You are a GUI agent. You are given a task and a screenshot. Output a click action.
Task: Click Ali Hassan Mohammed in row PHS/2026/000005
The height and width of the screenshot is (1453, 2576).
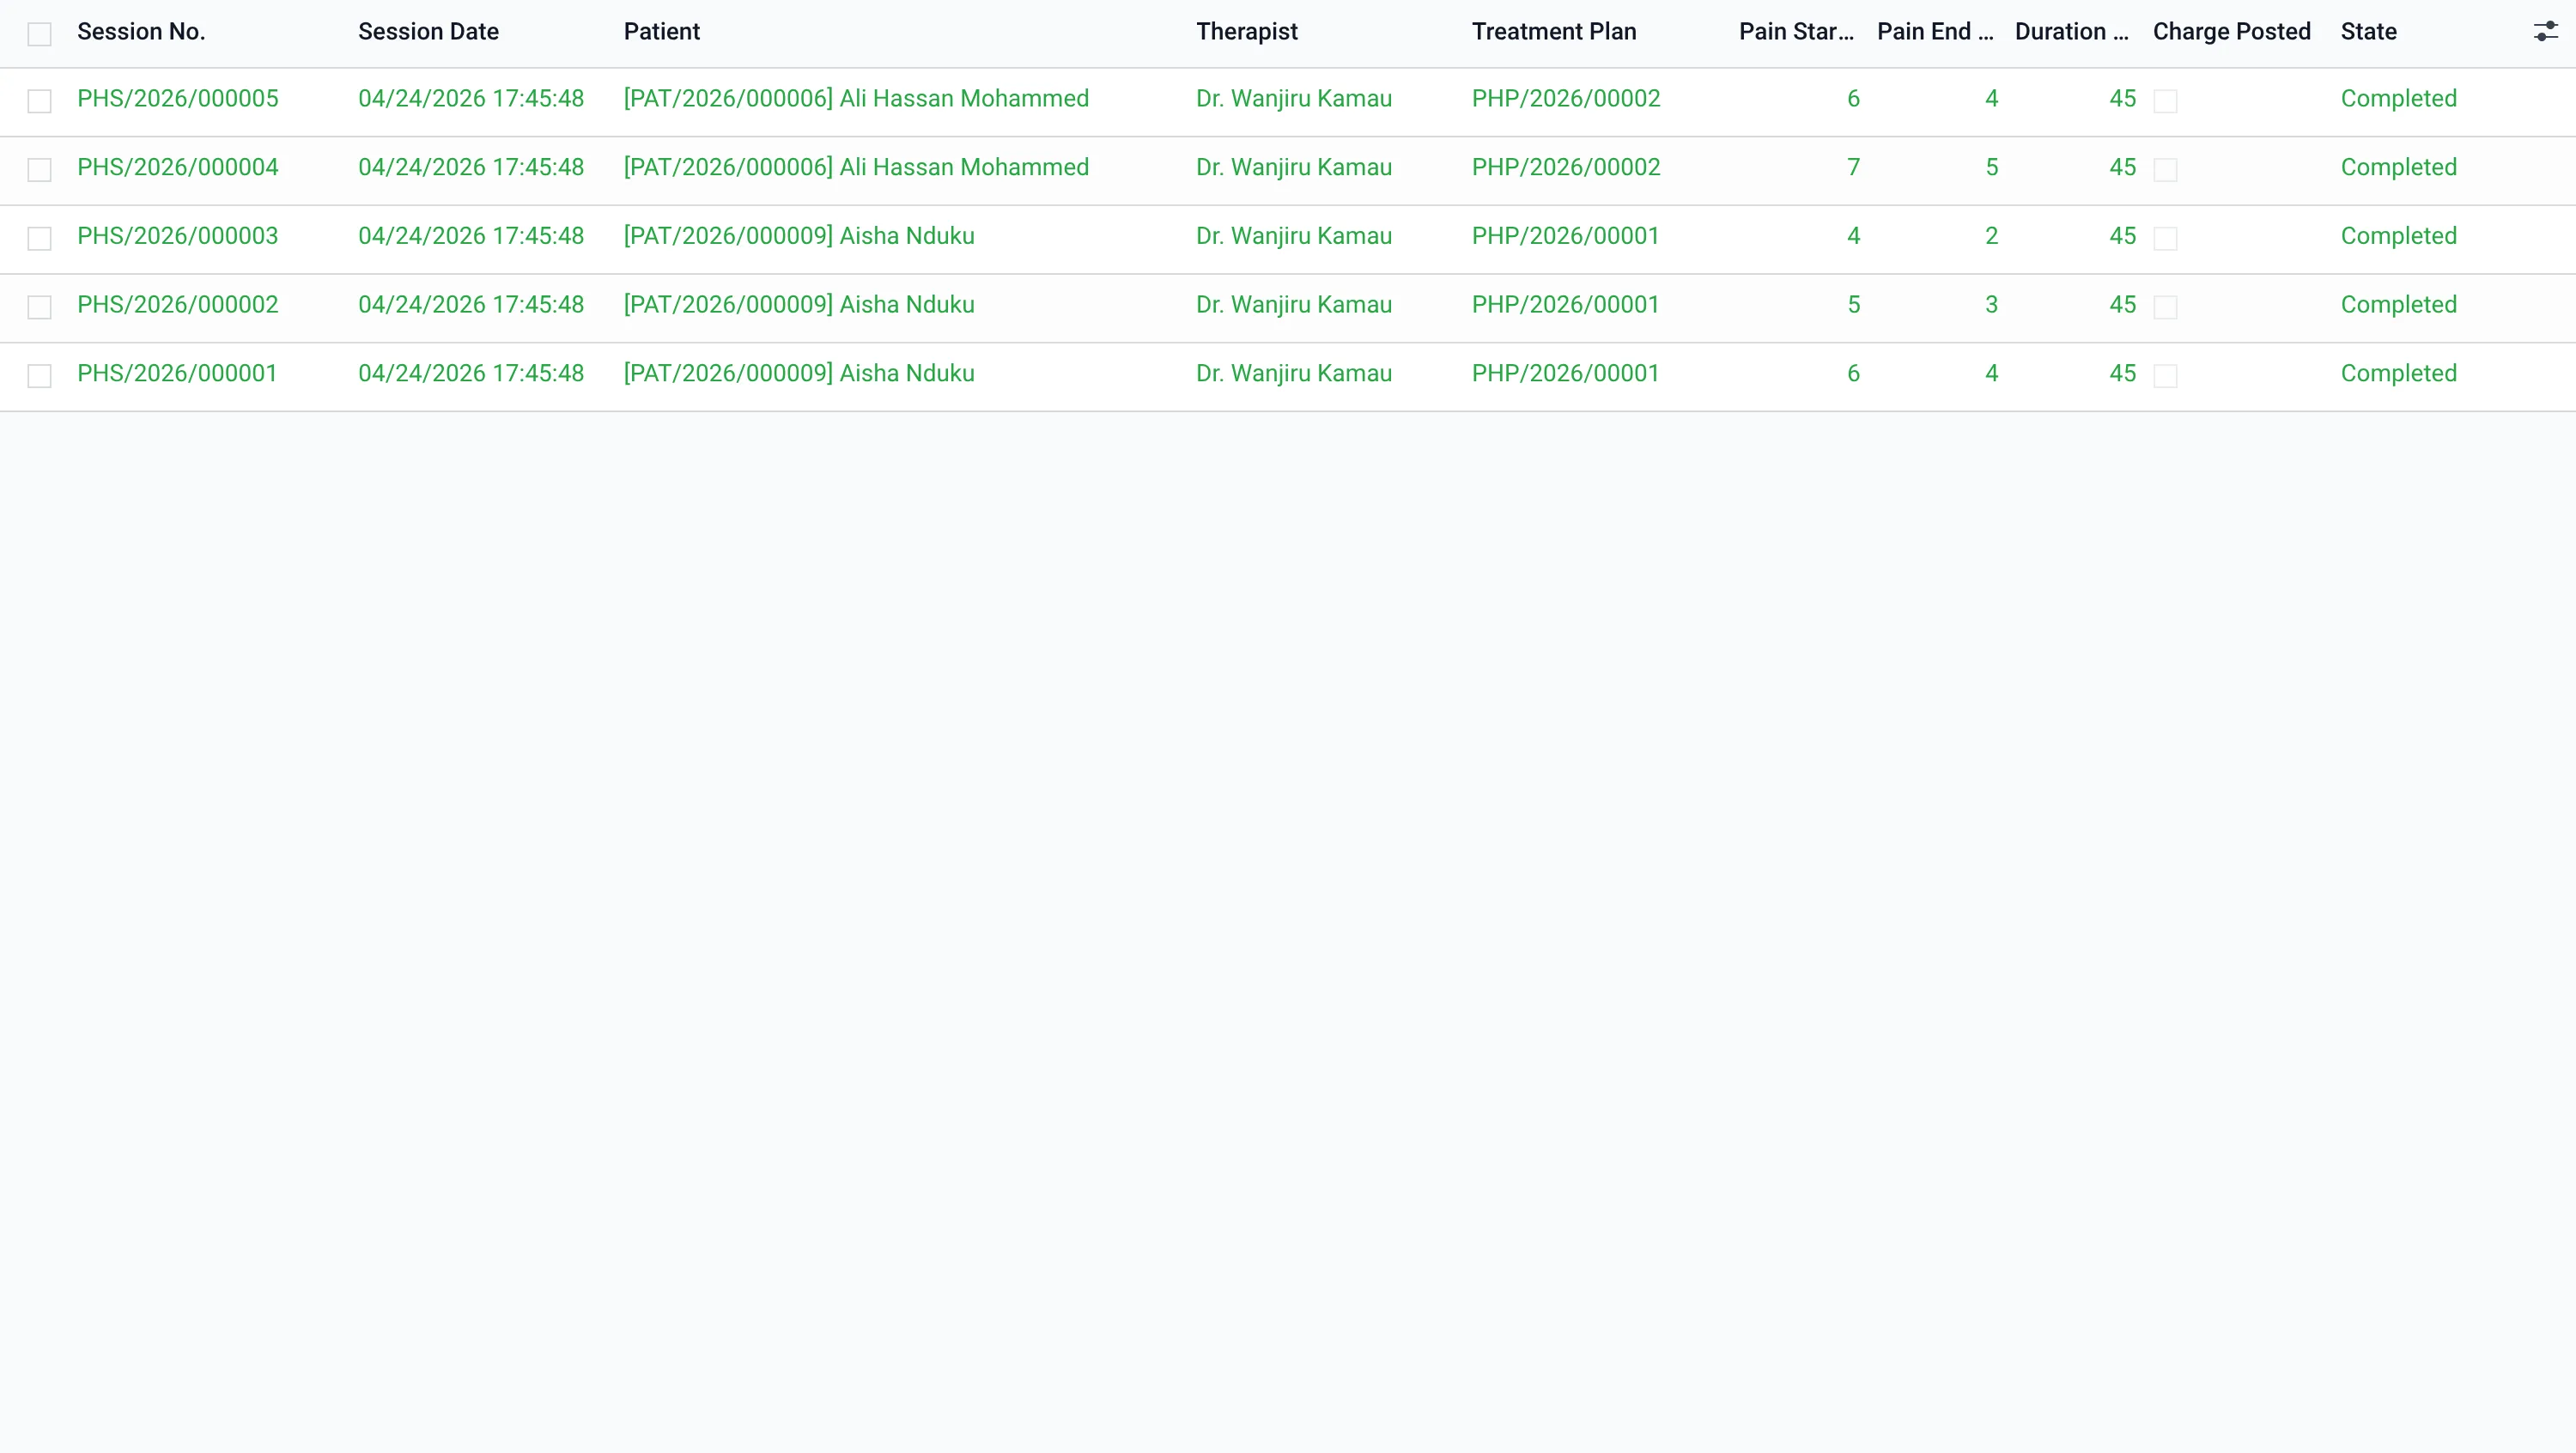(964, 99)
